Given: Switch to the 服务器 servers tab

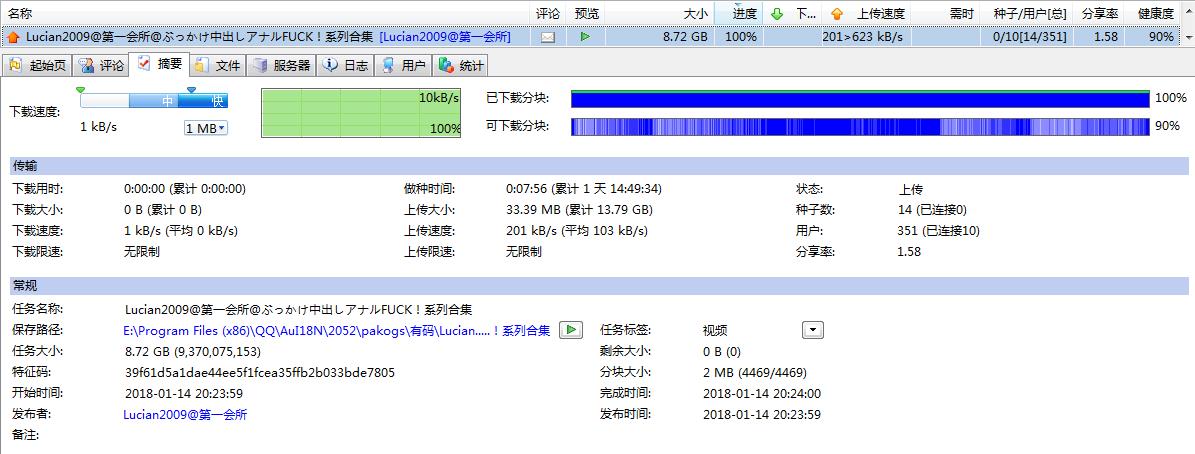Looking at the screenshot, I should click(x=282, y=66).
